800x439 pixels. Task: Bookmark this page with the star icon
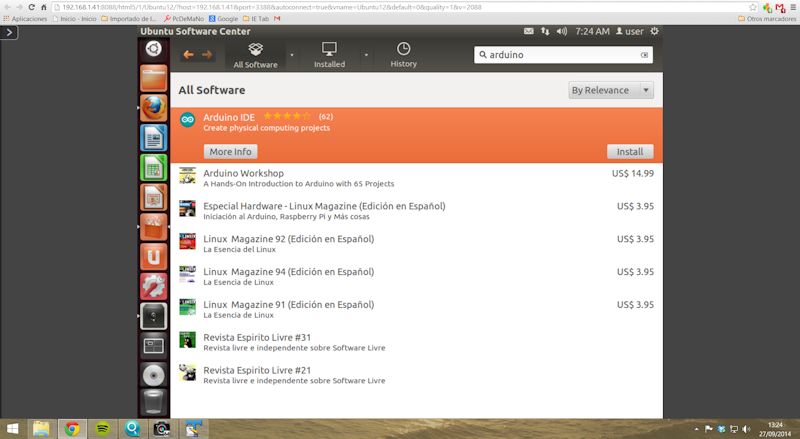click(753, 7)
